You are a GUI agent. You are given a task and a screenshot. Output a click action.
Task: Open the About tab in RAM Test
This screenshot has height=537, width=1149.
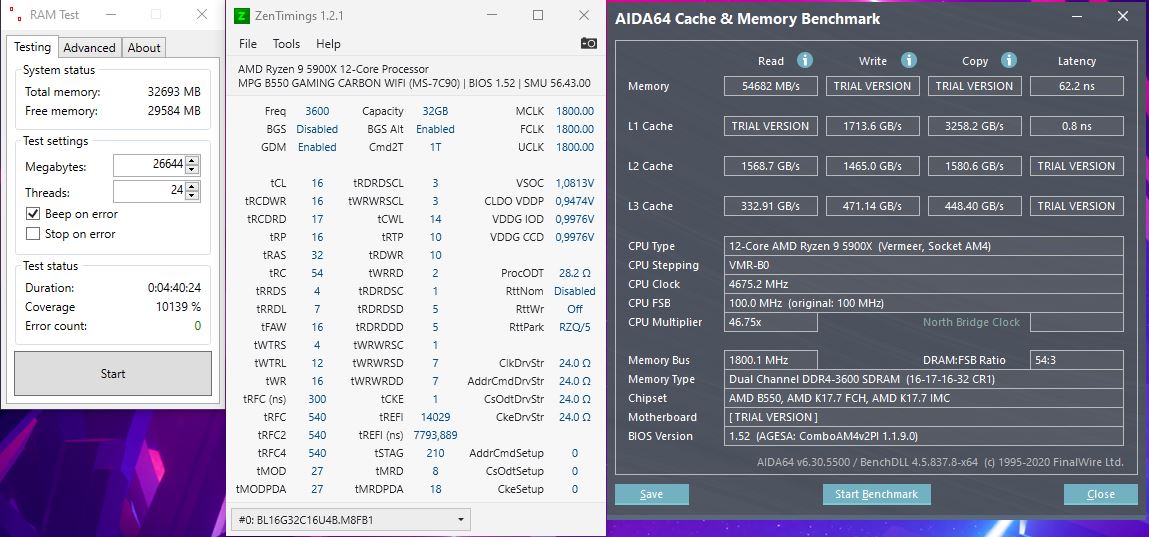[x=144, y=48]
